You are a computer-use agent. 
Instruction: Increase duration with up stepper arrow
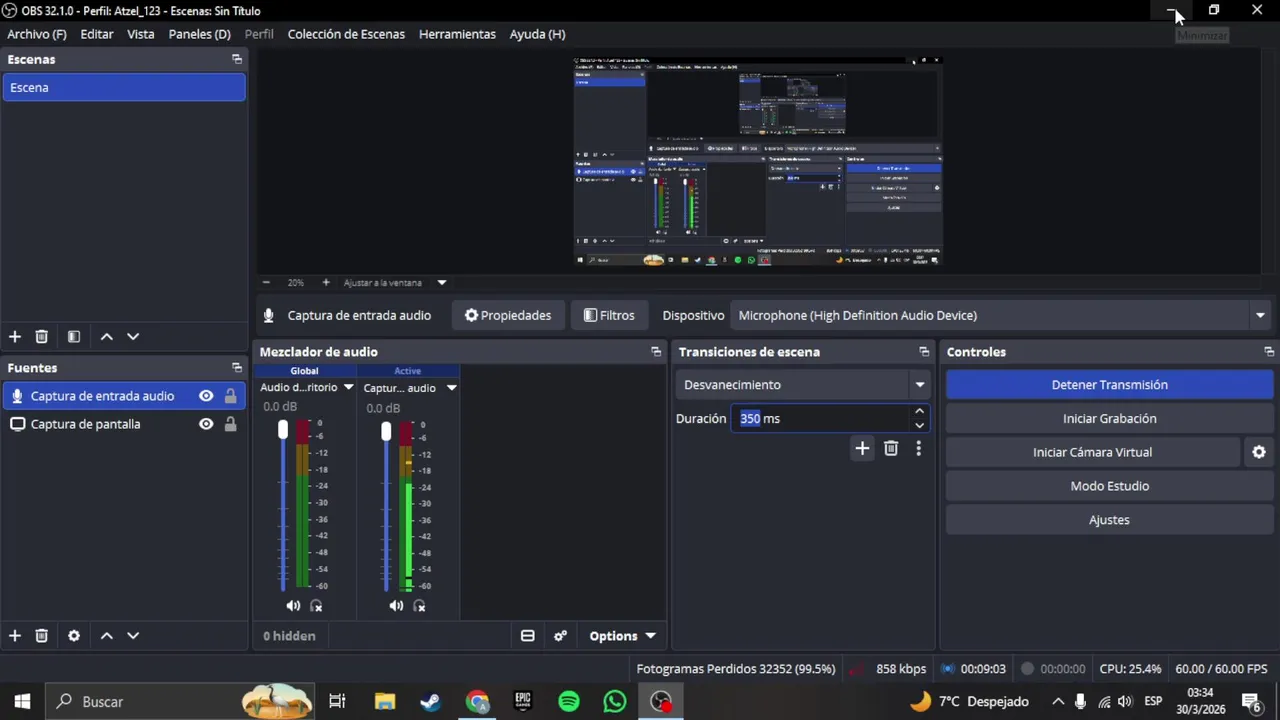(919, 412)
